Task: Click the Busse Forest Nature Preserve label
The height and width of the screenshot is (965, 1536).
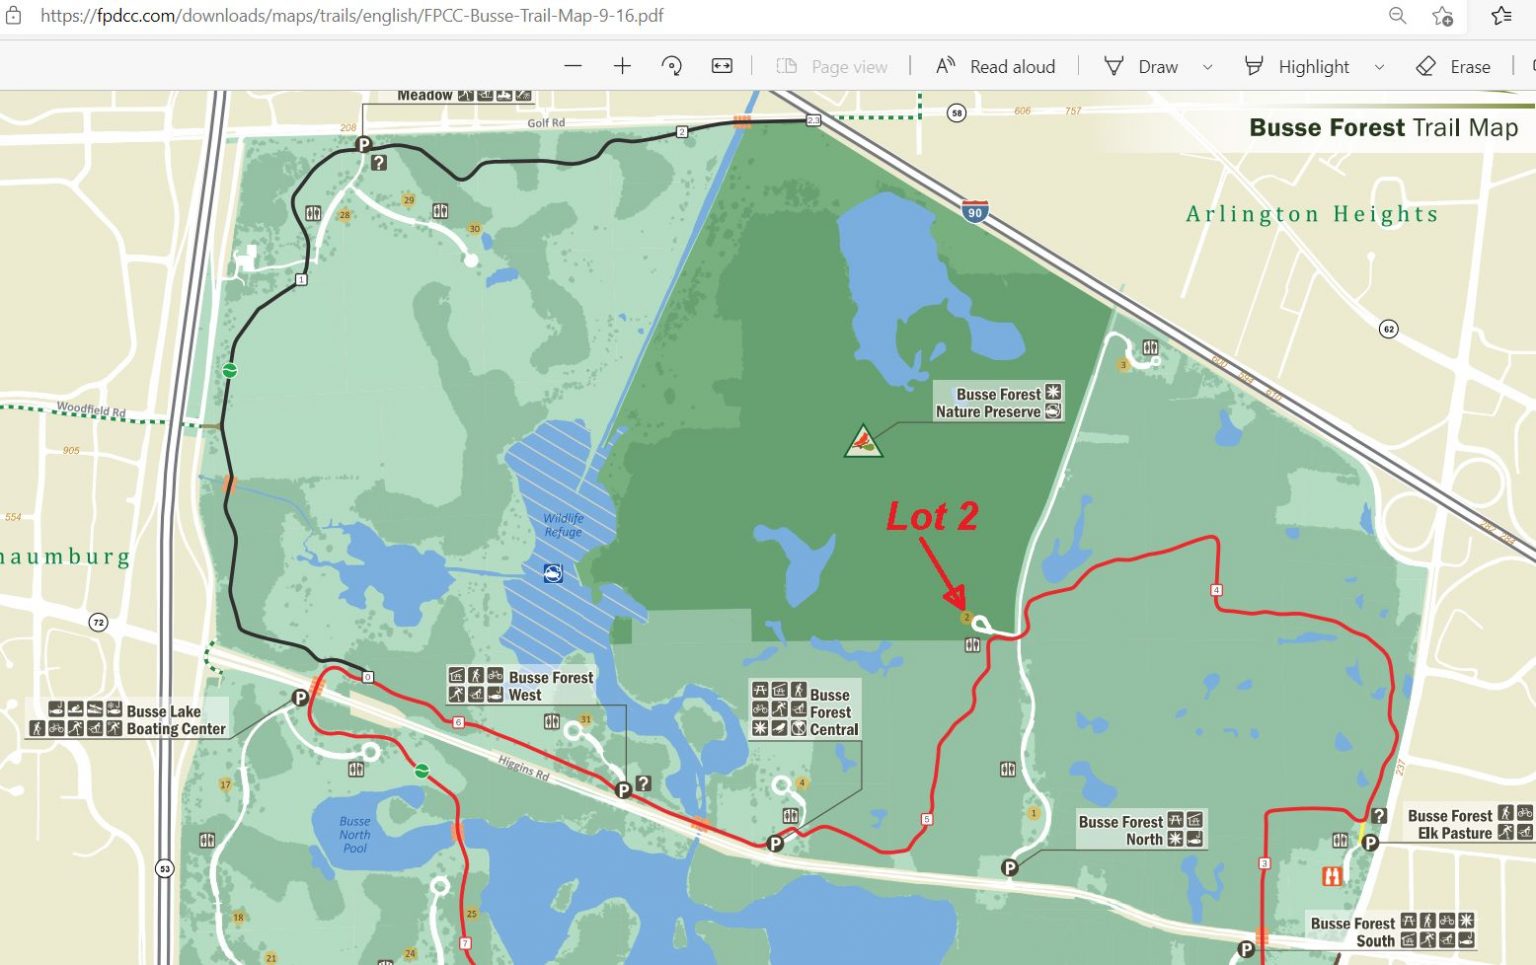Action: pyautogui.click(x=998, y=402)
